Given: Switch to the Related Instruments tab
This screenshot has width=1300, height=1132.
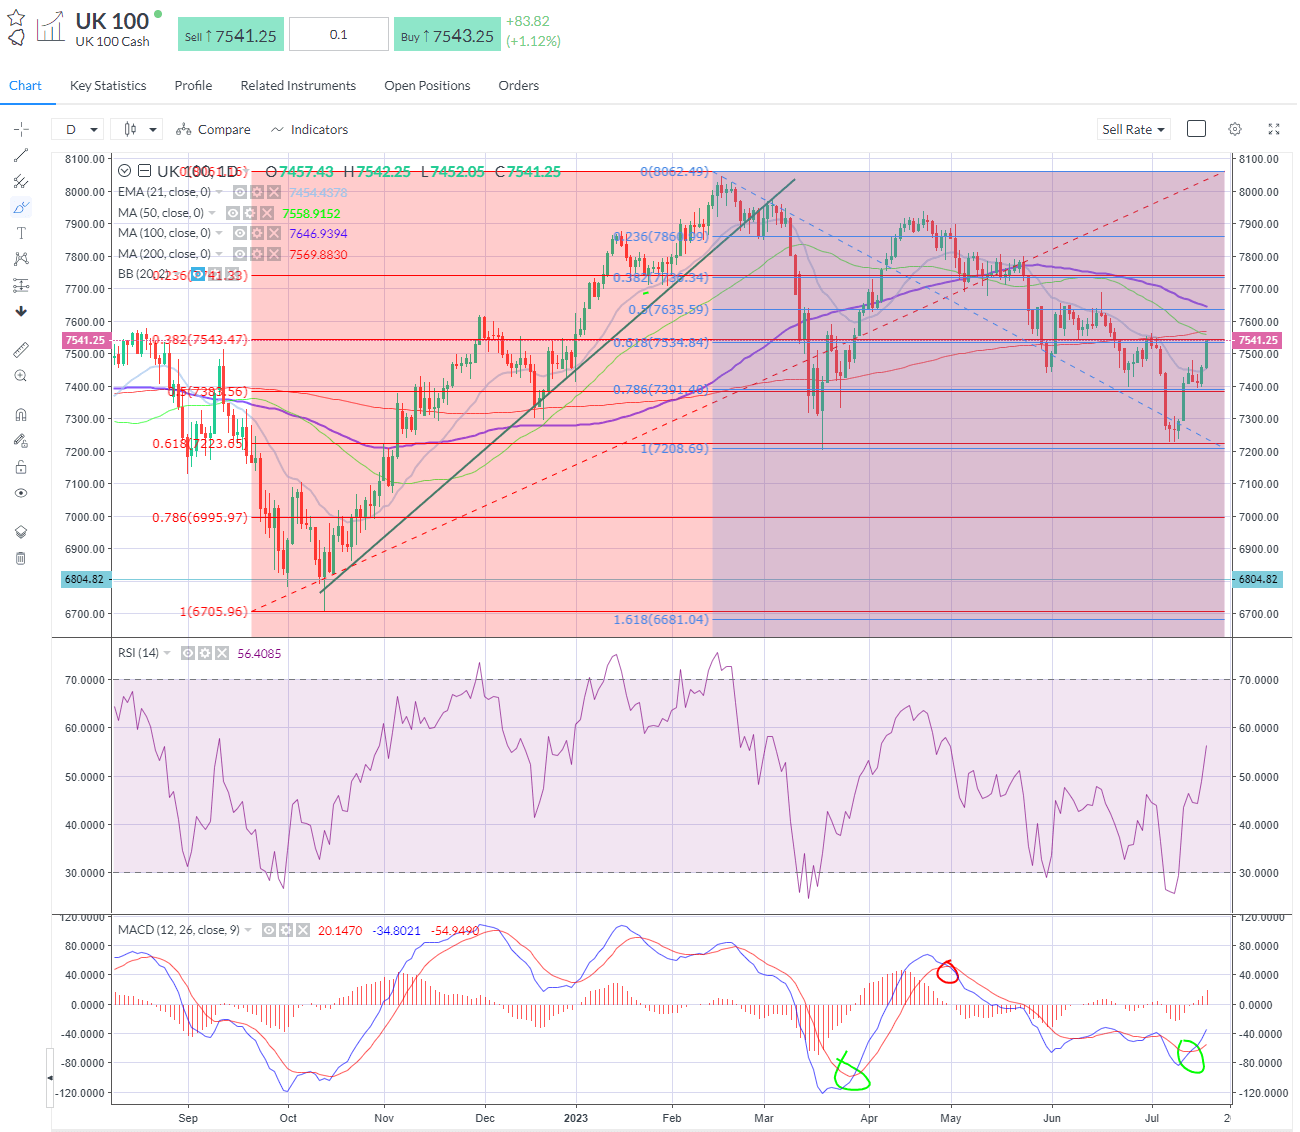Looking at the screenshot, I should (x=298, y=86).
